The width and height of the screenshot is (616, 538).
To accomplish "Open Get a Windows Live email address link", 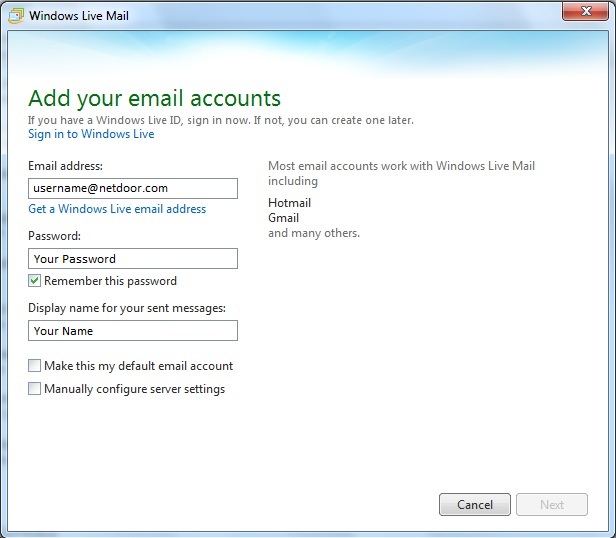I will click(117, 209).
